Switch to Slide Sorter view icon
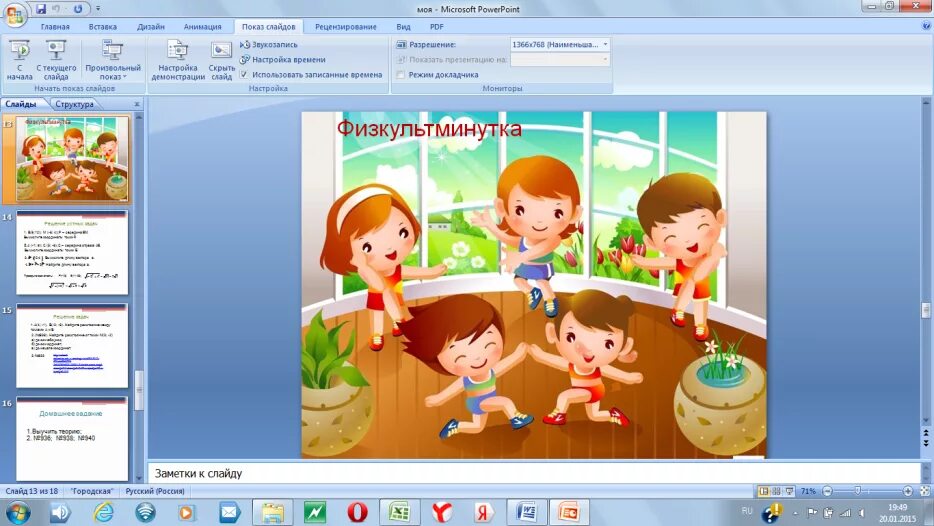934x526 pixels. tap(776, 491)
